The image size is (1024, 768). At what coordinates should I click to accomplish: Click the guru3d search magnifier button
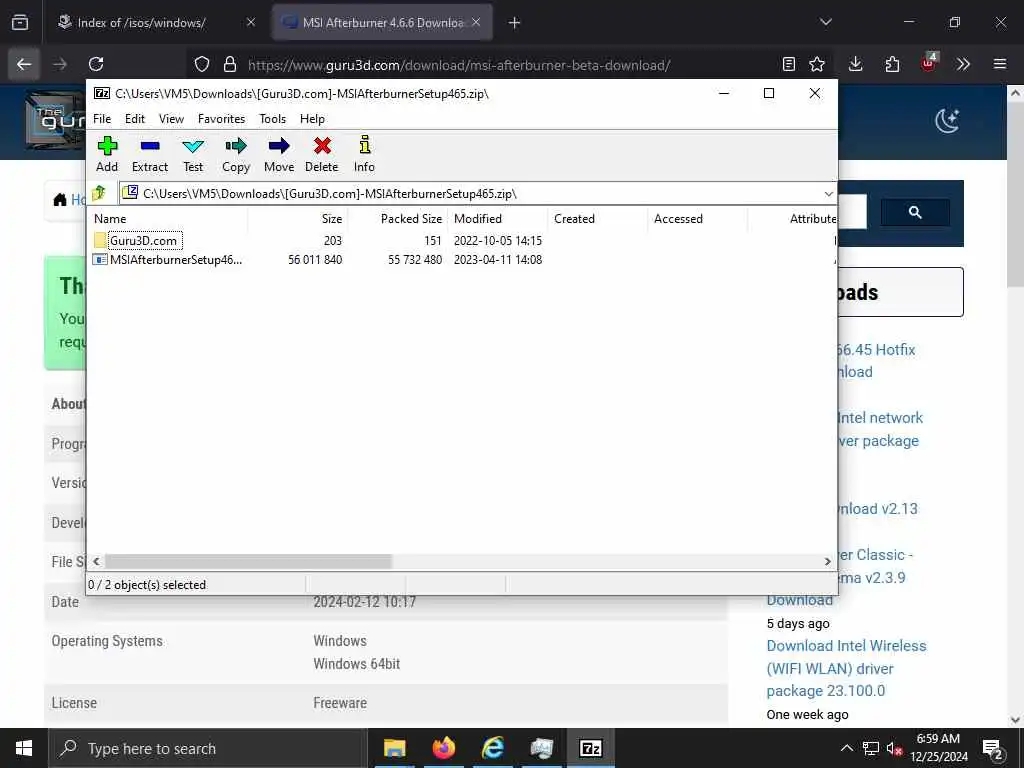click(916, 212)
